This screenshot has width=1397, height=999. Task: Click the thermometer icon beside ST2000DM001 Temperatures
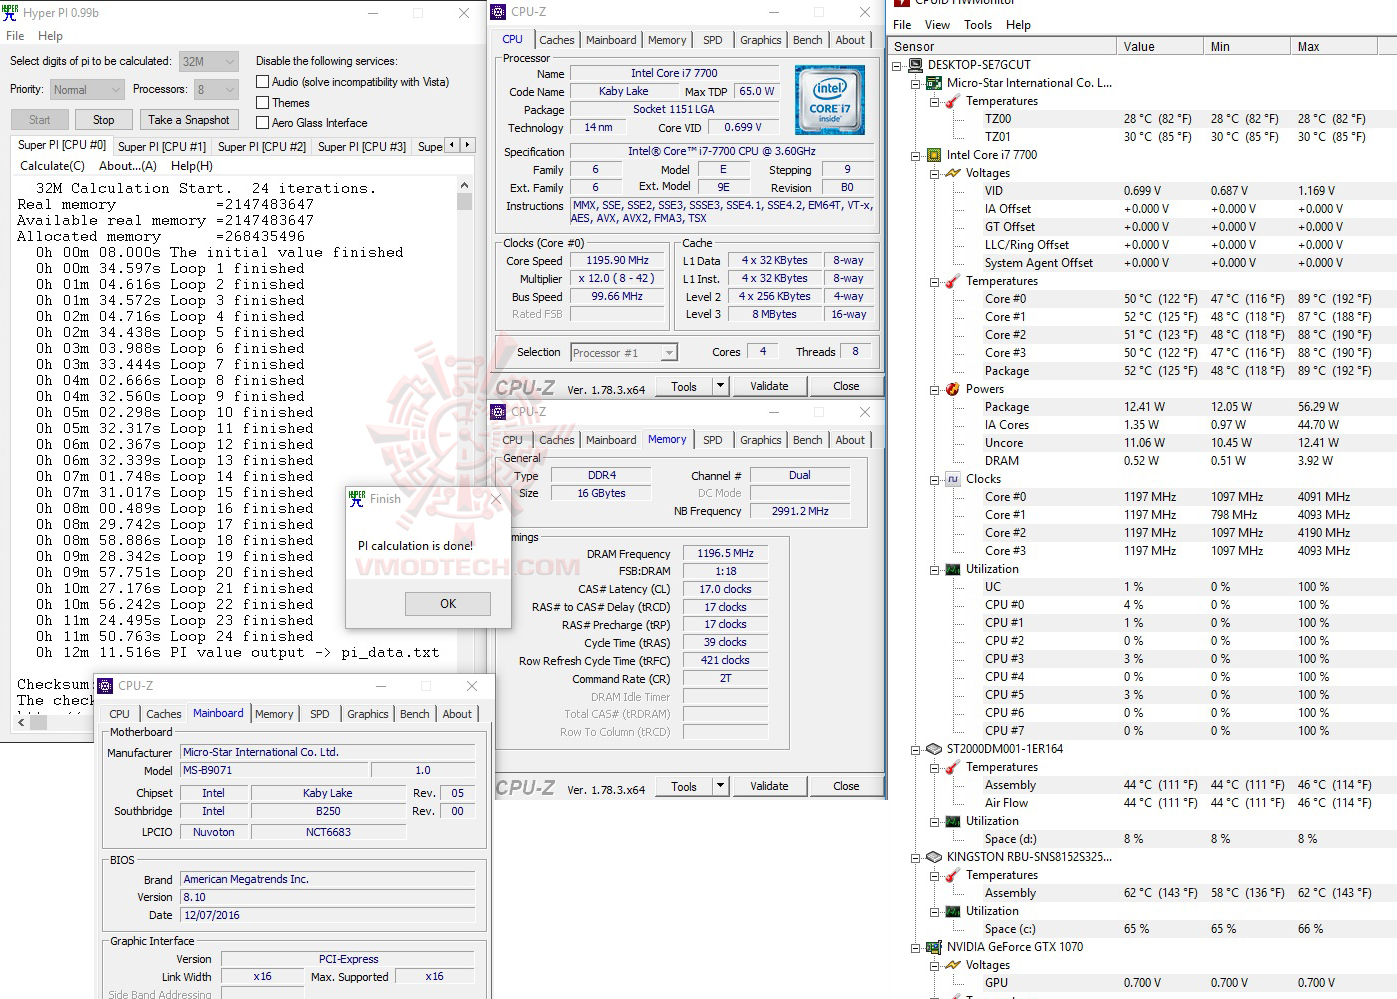click(x=953, y=767)
